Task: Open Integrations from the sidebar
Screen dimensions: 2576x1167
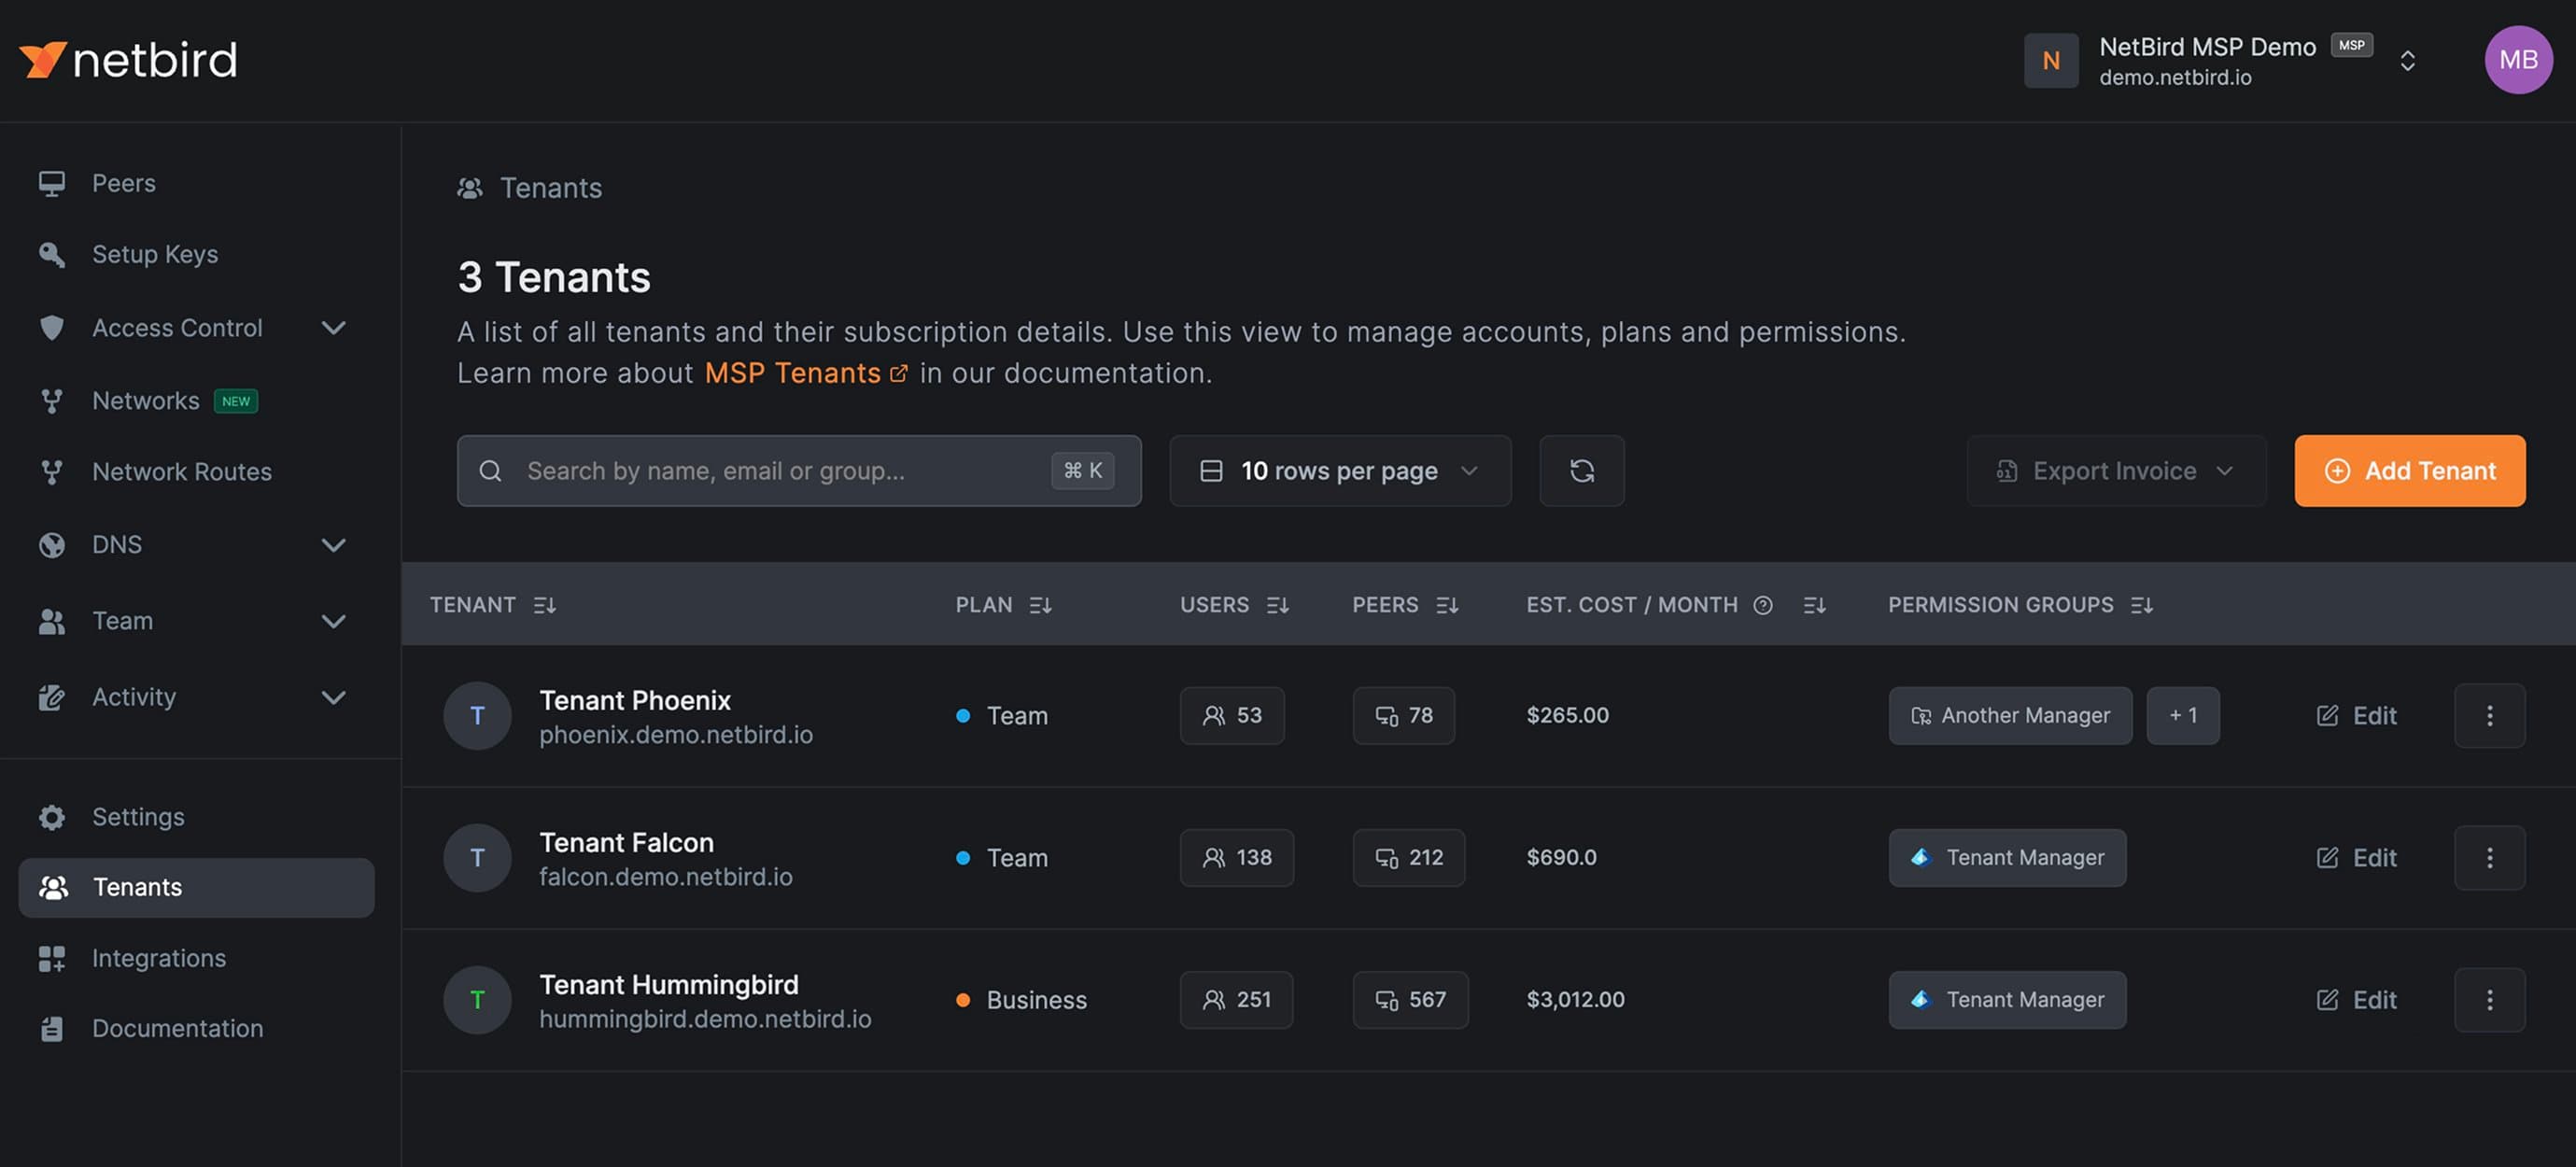Action: point(158,958)
